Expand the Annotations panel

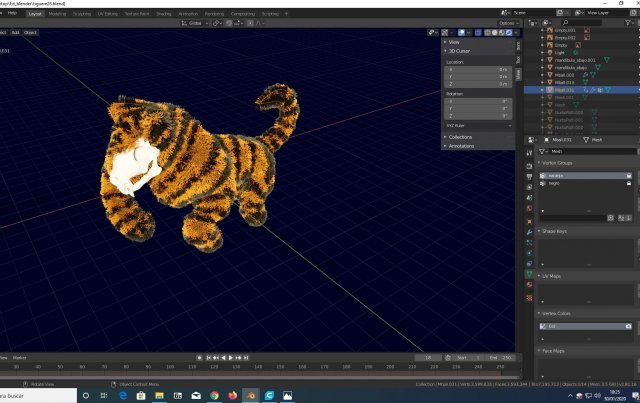(x=461, y=146)
